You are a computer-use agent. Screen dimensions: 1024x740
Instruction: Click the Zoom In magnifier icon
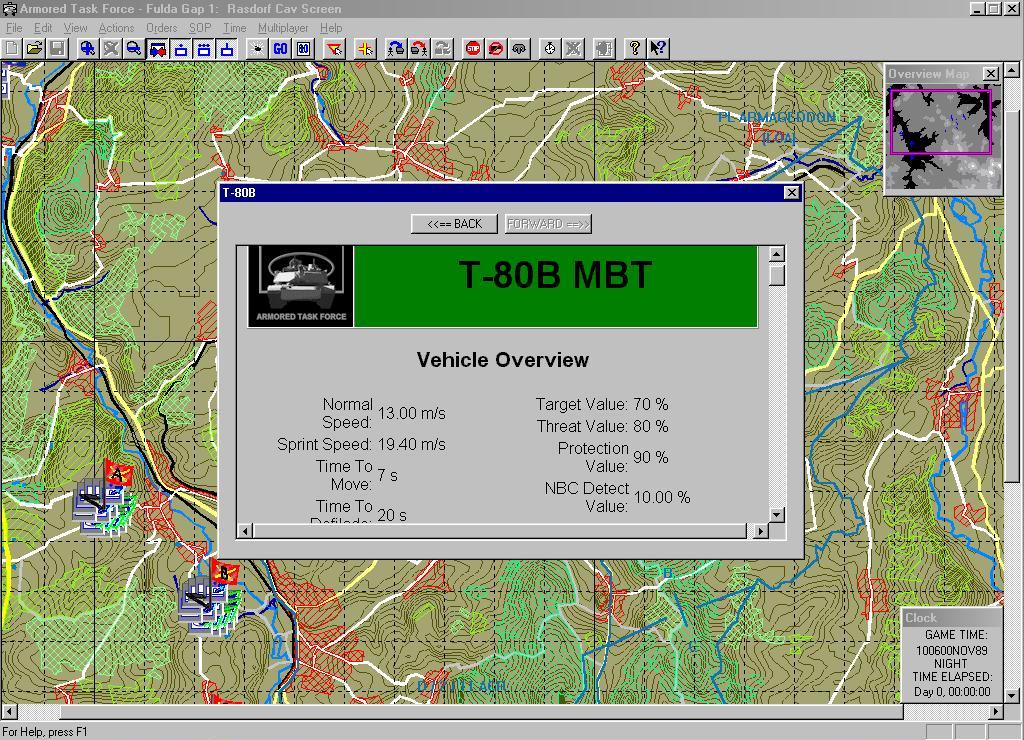click(88, 48)
